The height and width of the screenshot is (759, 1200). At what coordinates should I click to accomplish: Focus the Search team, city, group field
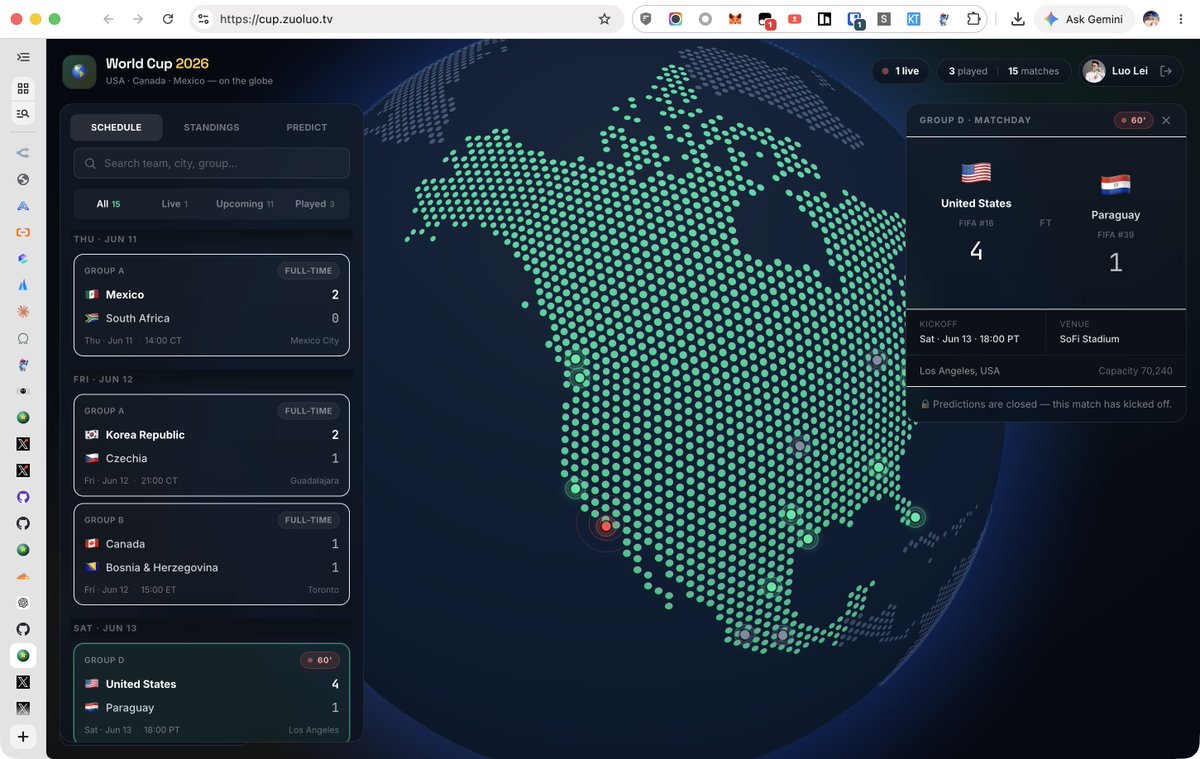click(x=211, y=163)
